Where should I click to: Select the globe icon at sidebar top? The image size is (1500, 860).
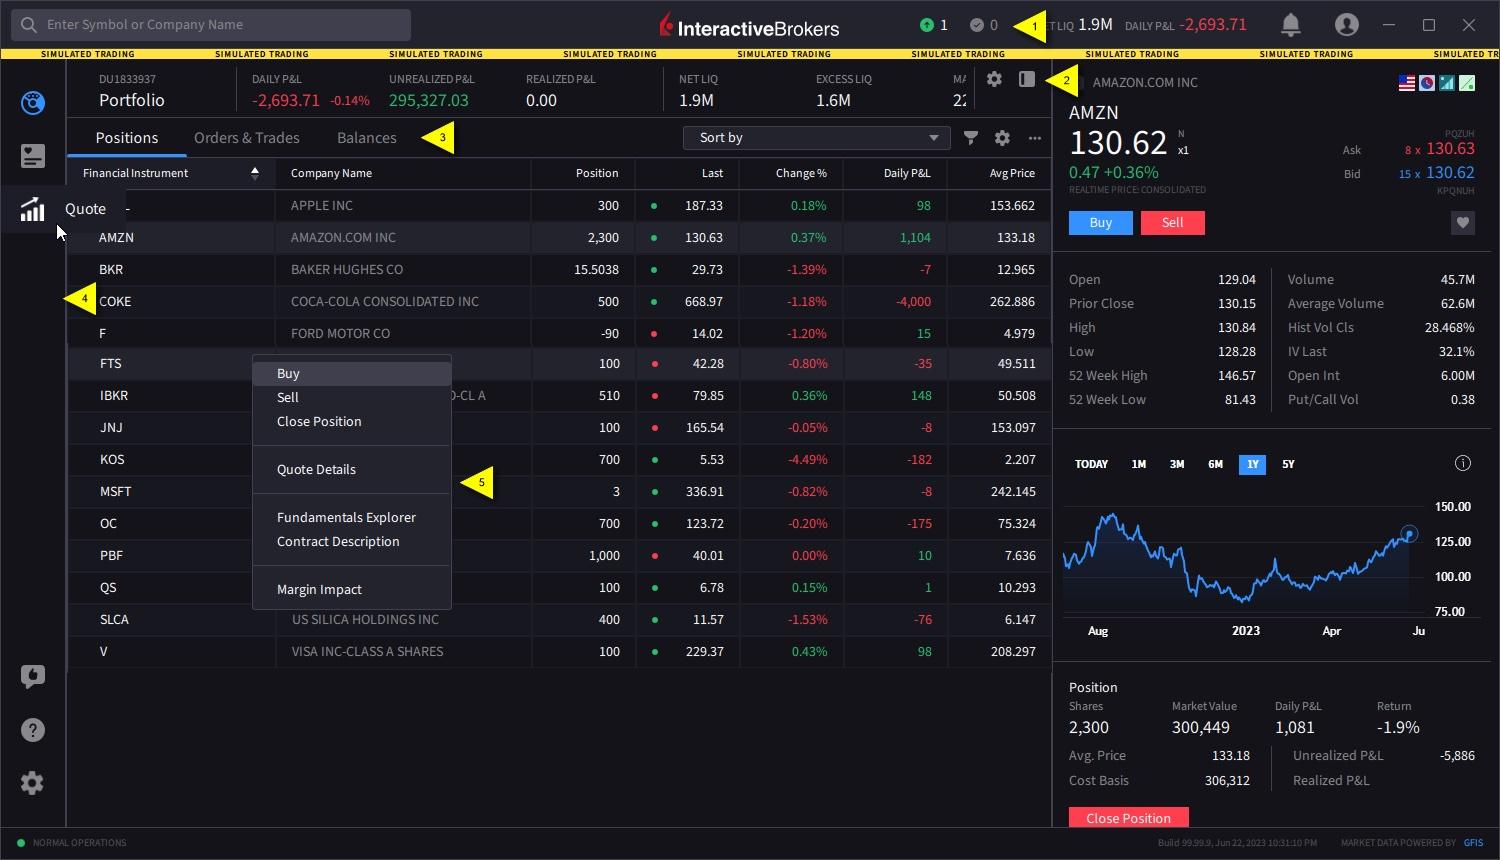[x=33, y=102]
